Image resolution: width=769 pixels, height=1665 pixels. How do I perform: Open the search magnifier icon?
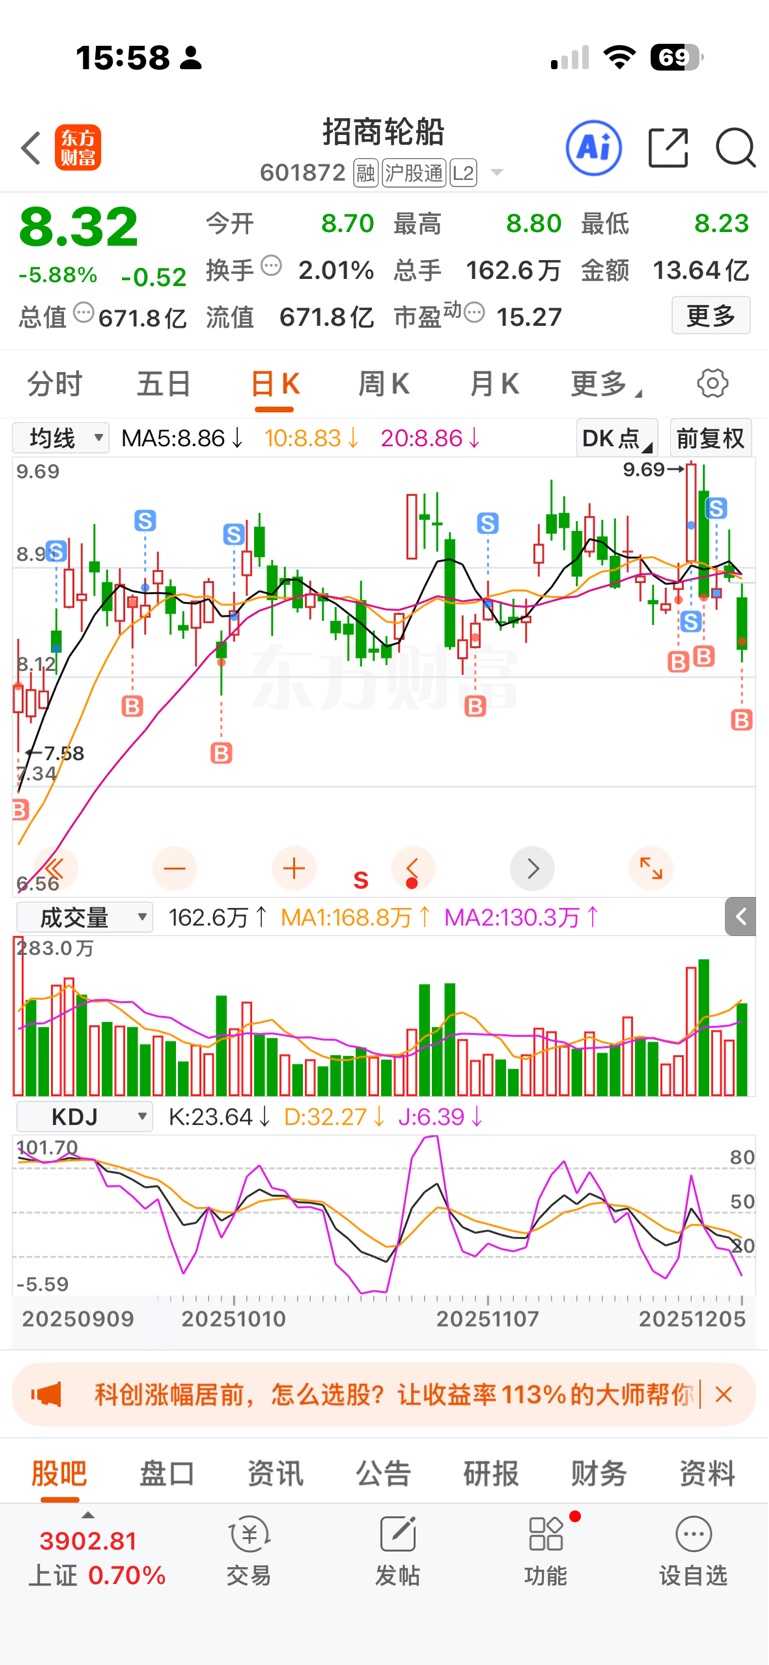click(735, 148)
